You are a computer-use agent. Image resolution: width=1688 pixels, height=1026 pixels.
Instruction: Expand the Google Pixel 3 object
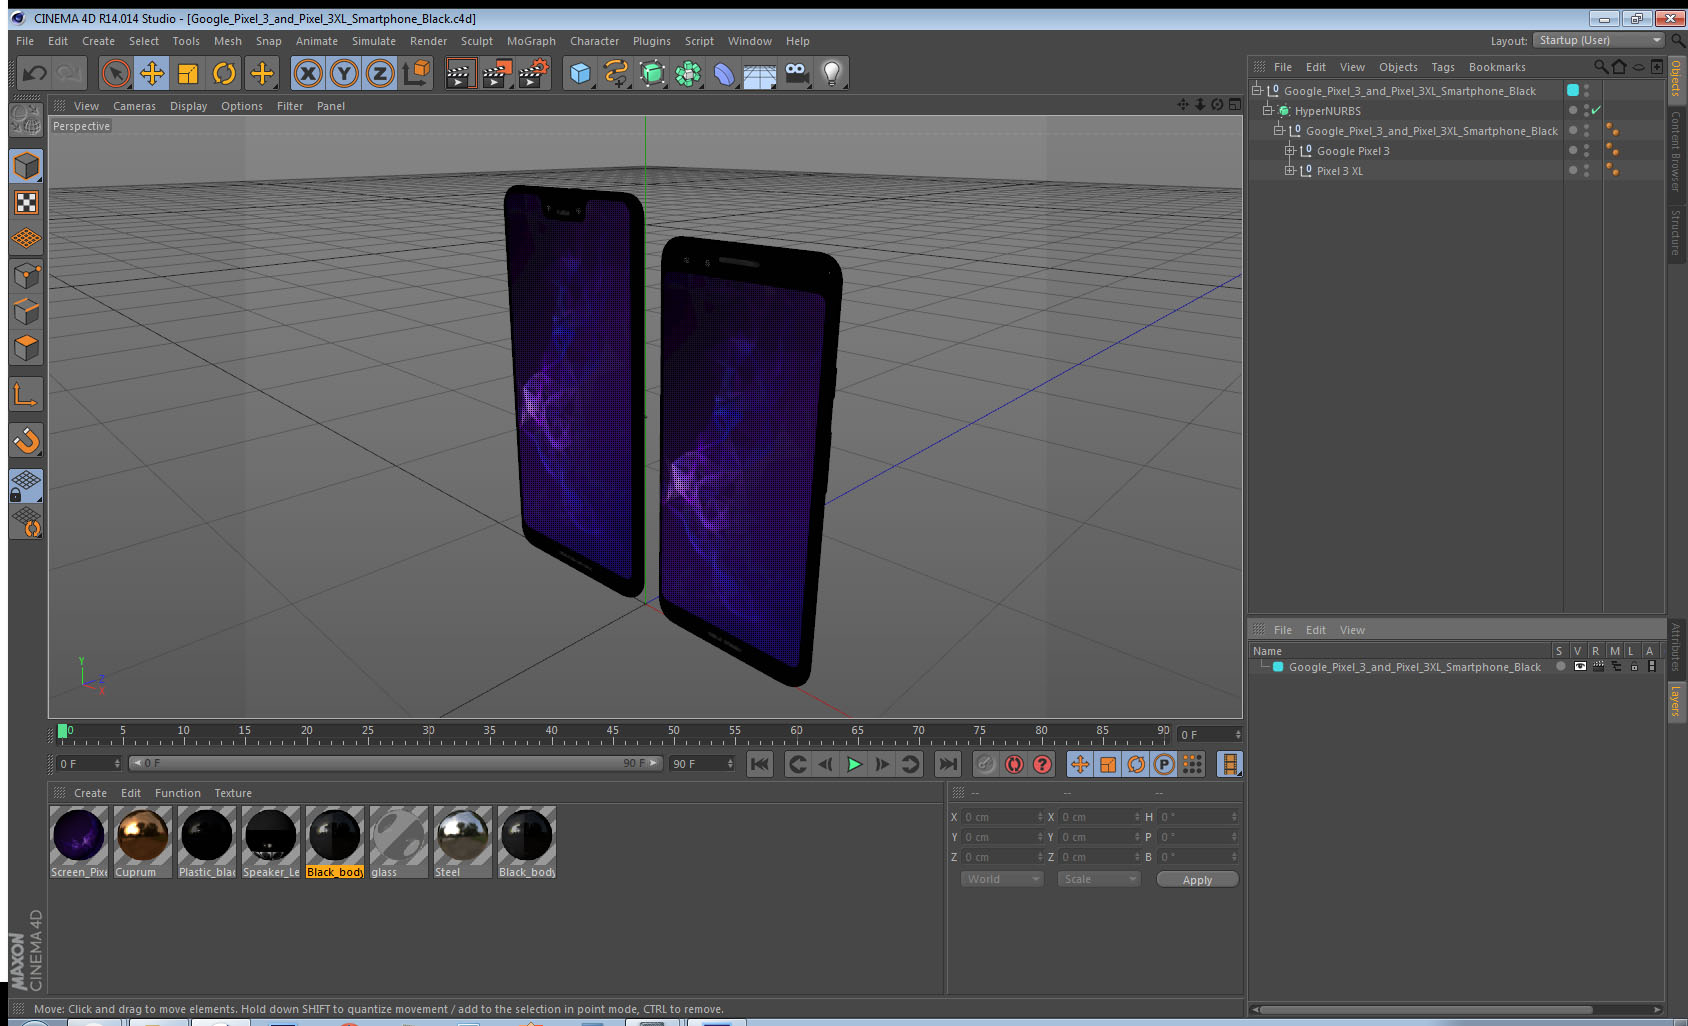click(x=1290, y=151)
